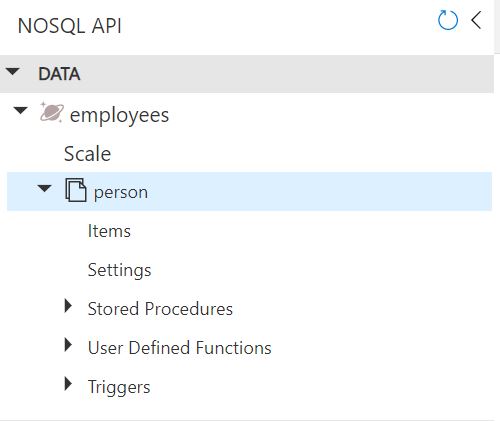500x421 pixels.
Task: Select the Triggers label
Action: [119, 387]
